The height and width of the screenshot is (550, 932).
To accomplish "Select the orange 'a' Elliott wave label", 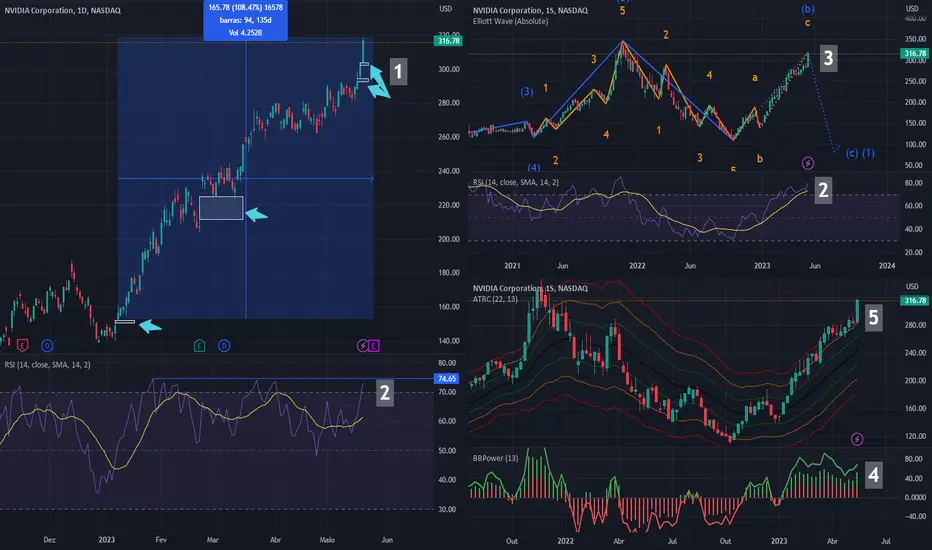I will 755,77.
